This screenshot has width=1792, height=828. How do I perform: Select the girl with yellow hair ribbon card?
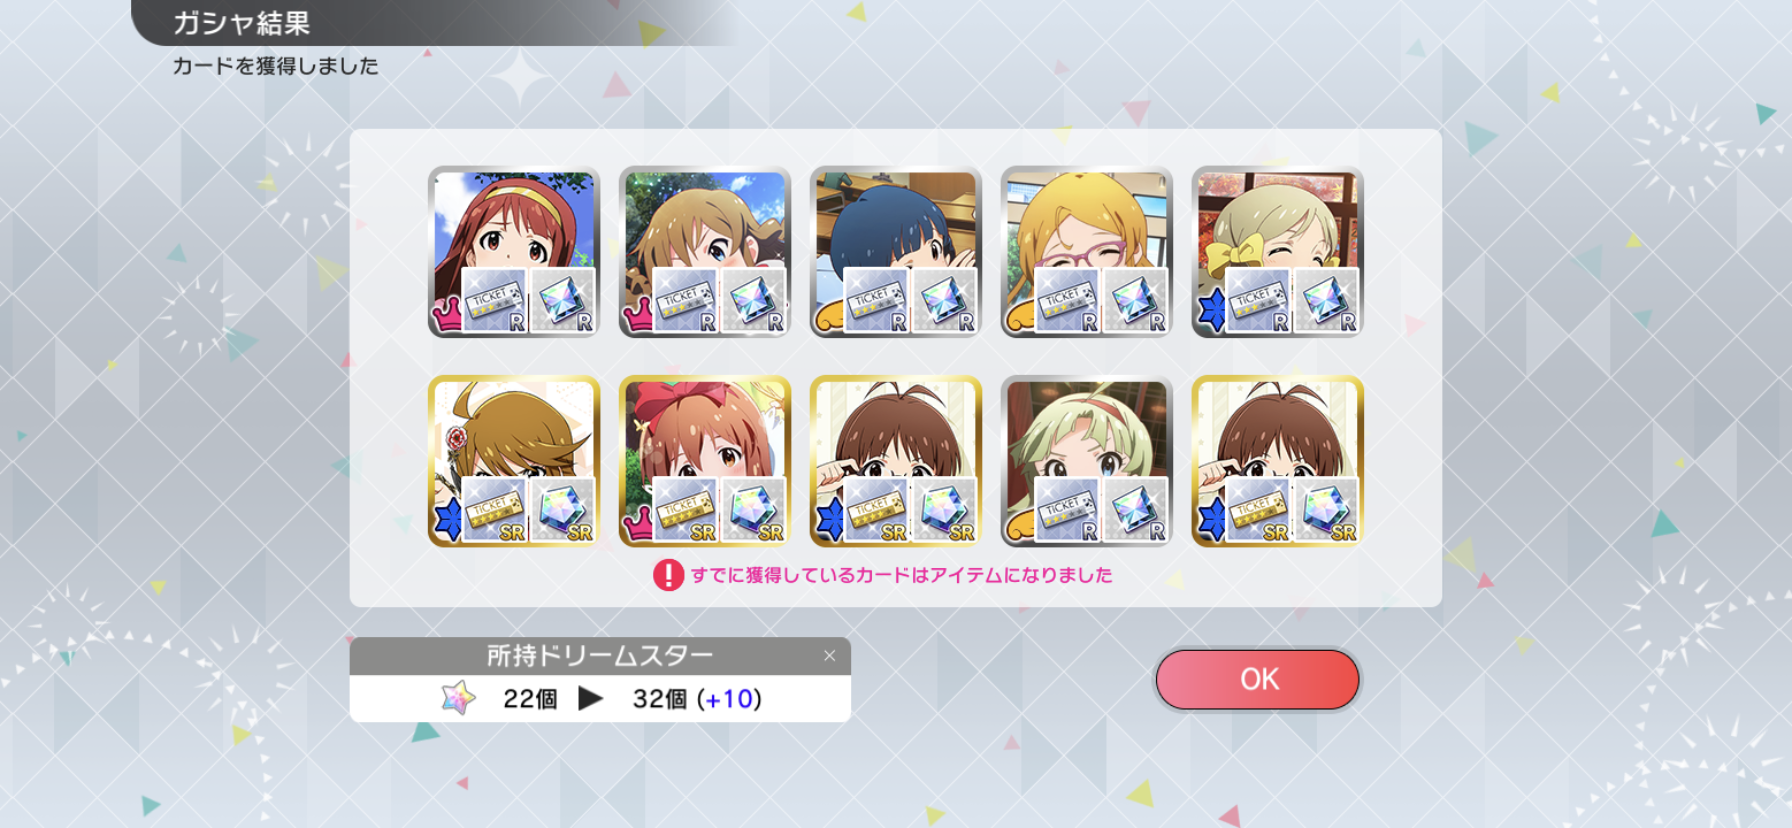(x=1278, y=252)
